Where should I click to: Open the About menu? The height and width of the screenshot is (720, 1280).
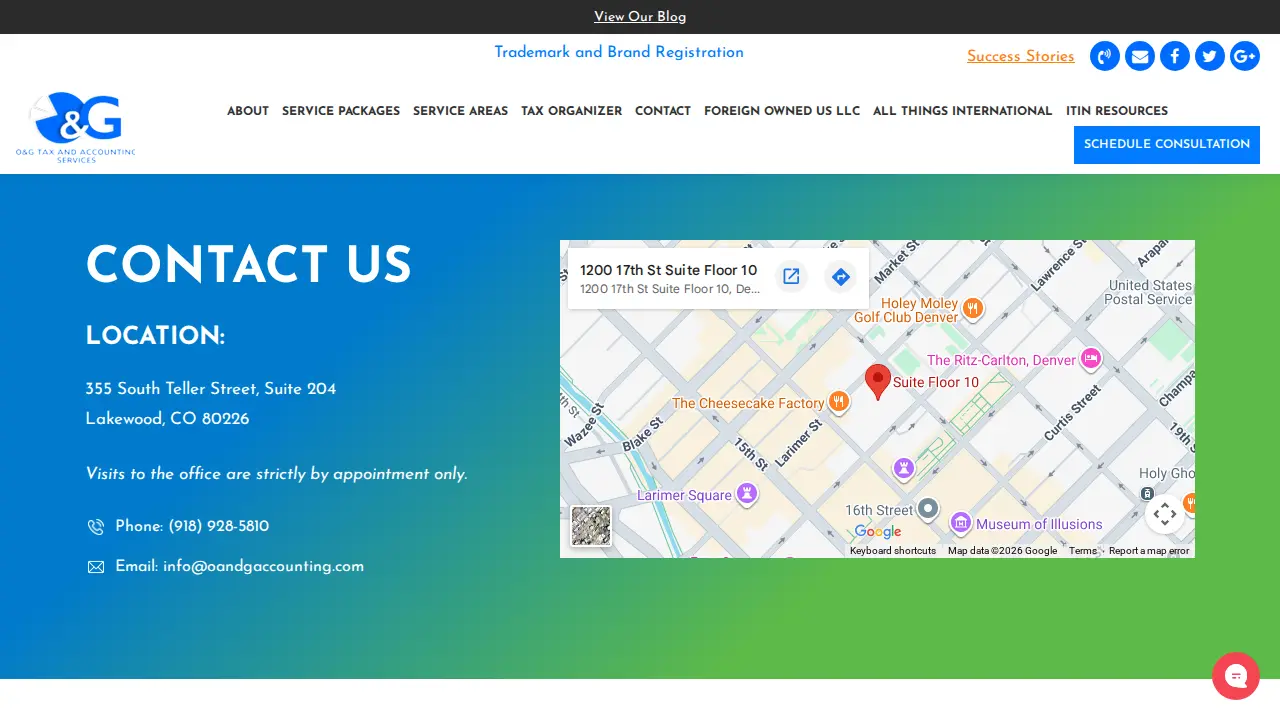coord(248,111)
